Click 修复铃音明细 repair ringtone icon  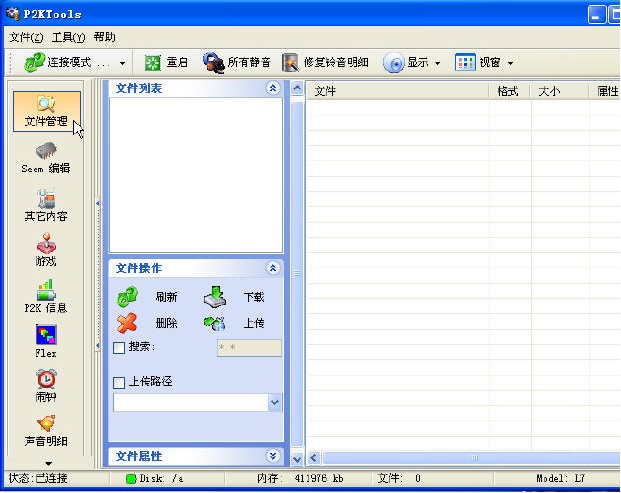pos(290,63)
